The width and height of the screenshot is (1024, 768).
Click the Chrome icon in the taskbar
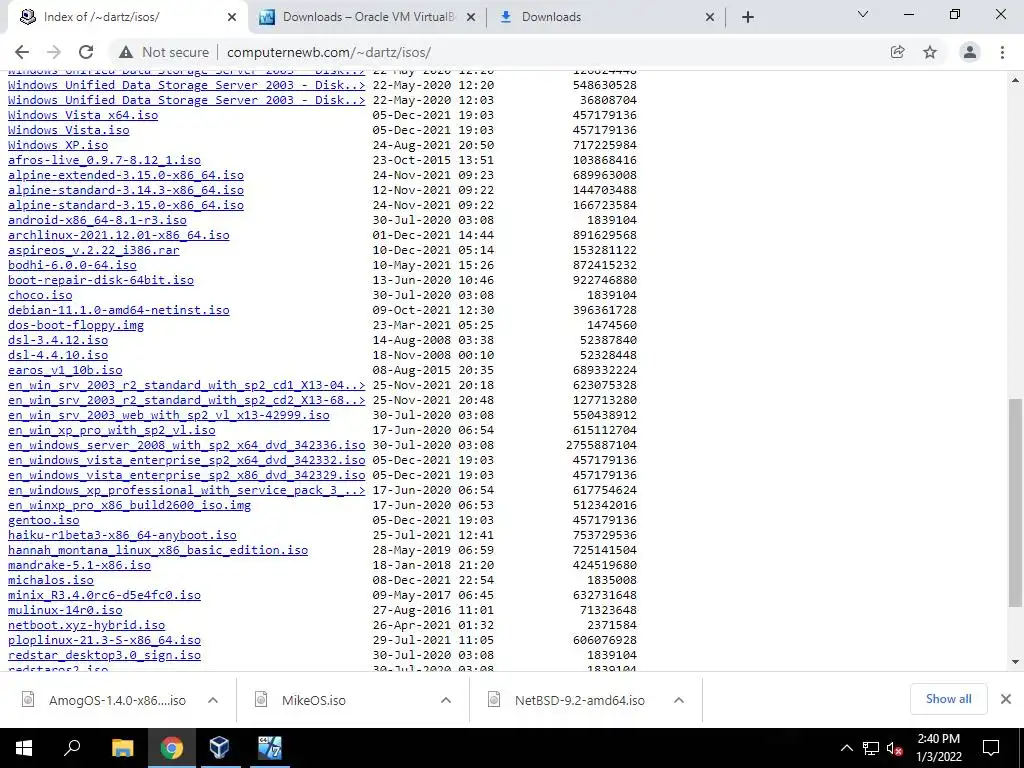[x=171, y=748]
